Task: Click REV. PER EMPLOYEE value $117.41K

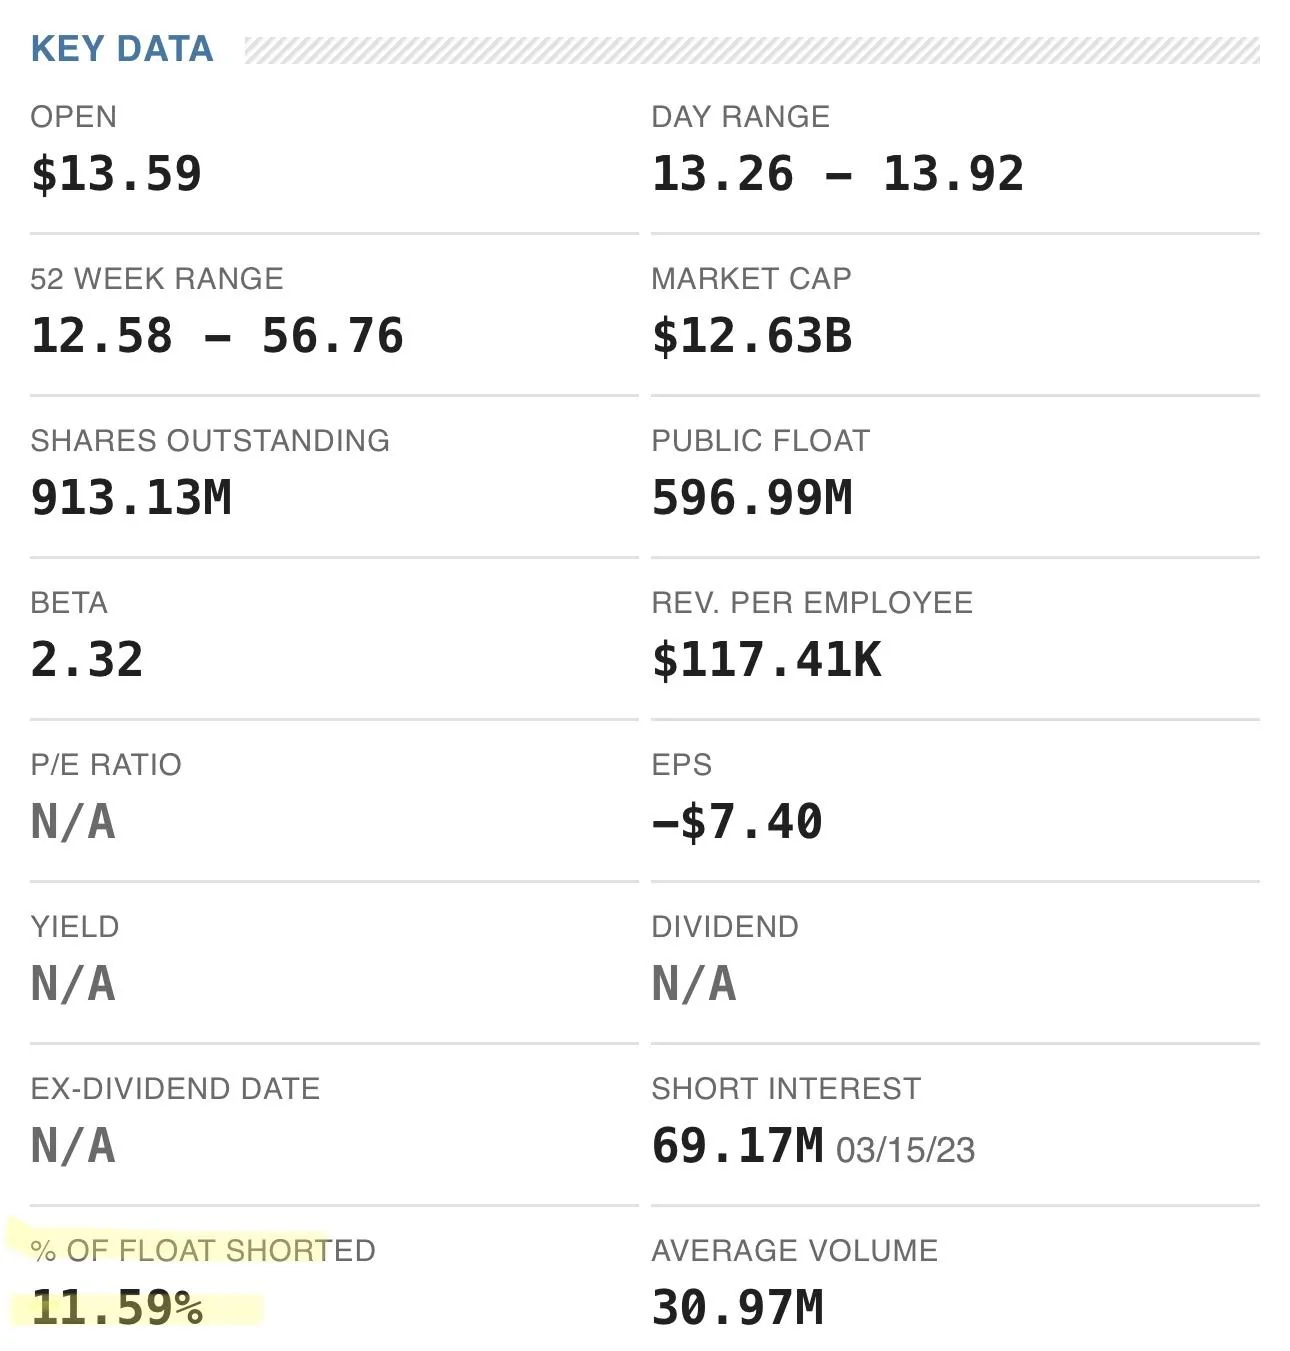Action: pos(767,660)
